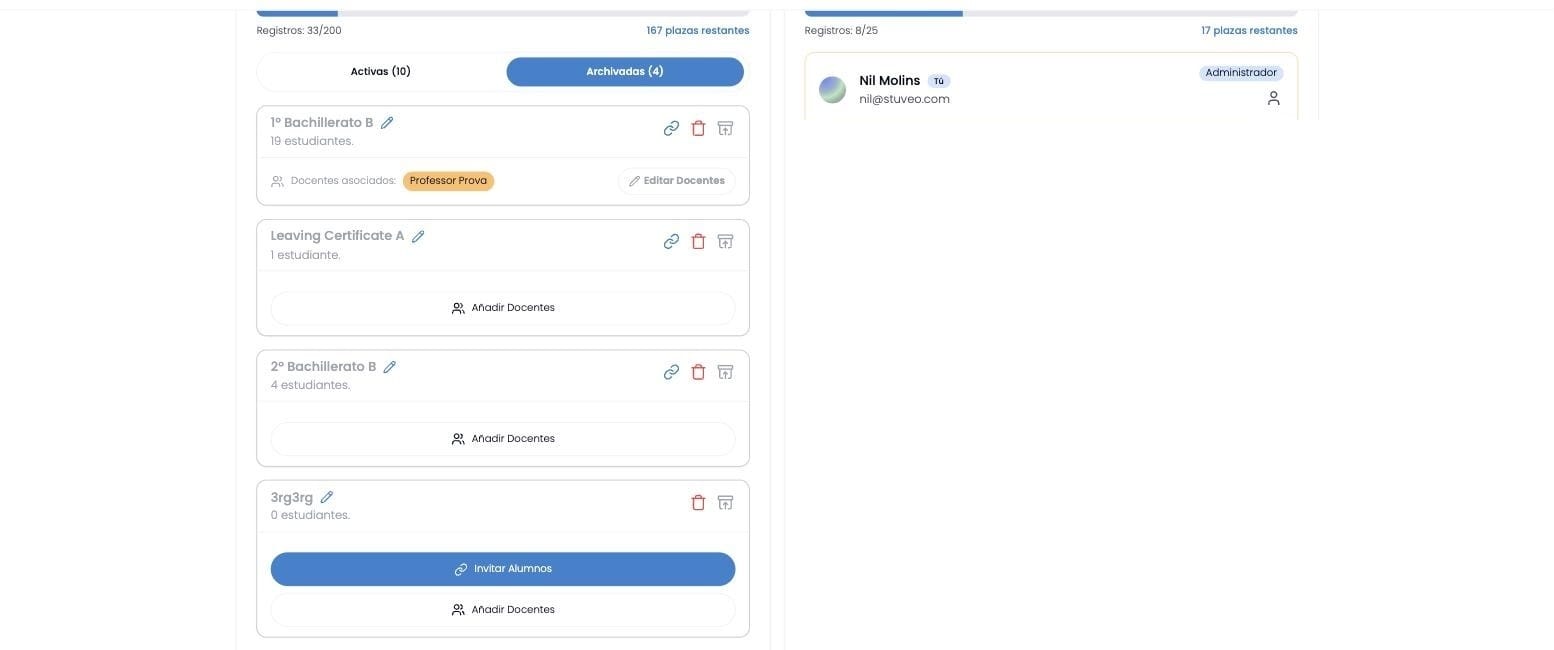The height and width of the screenshot is (650, 1554).
Task: Delete the 1º Bachillerato B class
Action: point(698,128)
